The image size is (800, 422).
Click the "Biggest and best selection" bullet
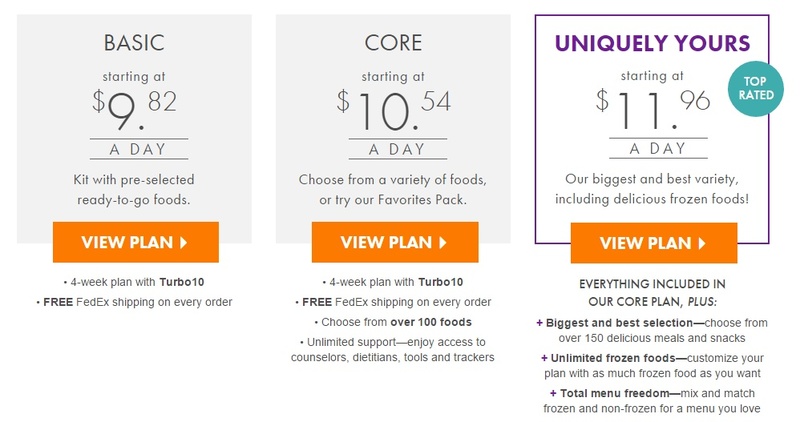click(x=654, y=330)
